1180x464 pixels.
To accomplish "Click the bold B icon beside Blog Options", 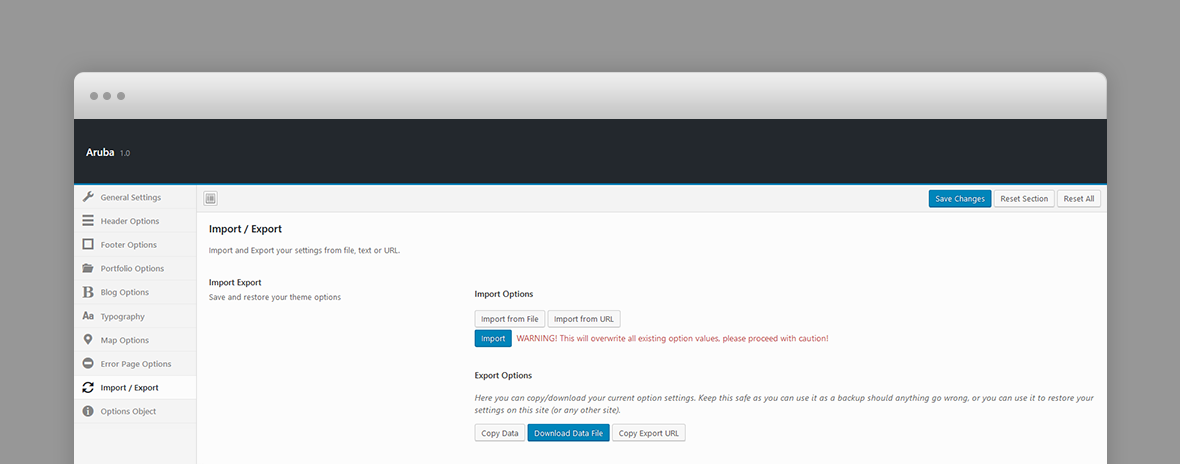I will pos(88,292).
